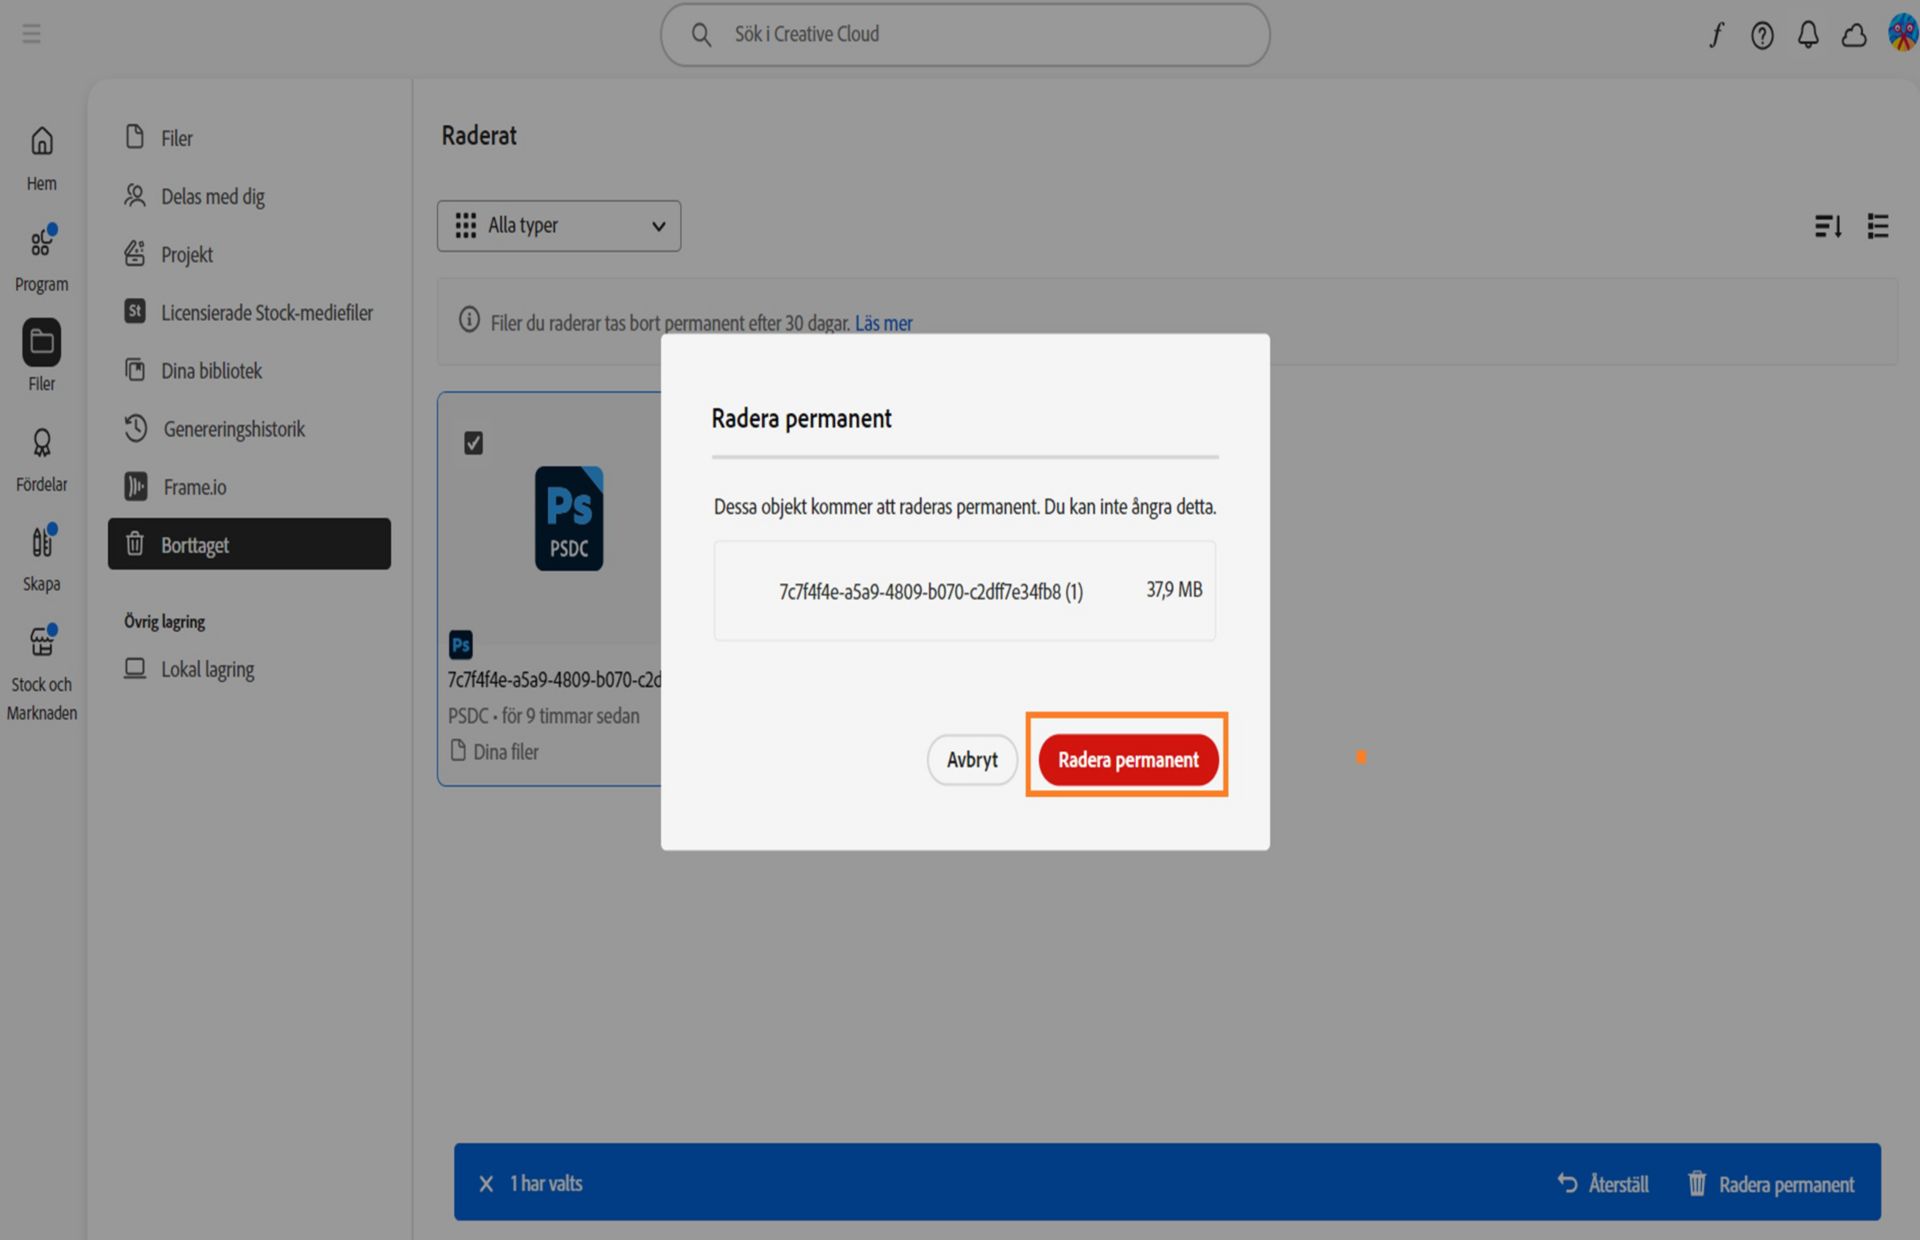Expand the Alla typer dropdown
Screen dimensions: 1920x1240
[559, 226]
